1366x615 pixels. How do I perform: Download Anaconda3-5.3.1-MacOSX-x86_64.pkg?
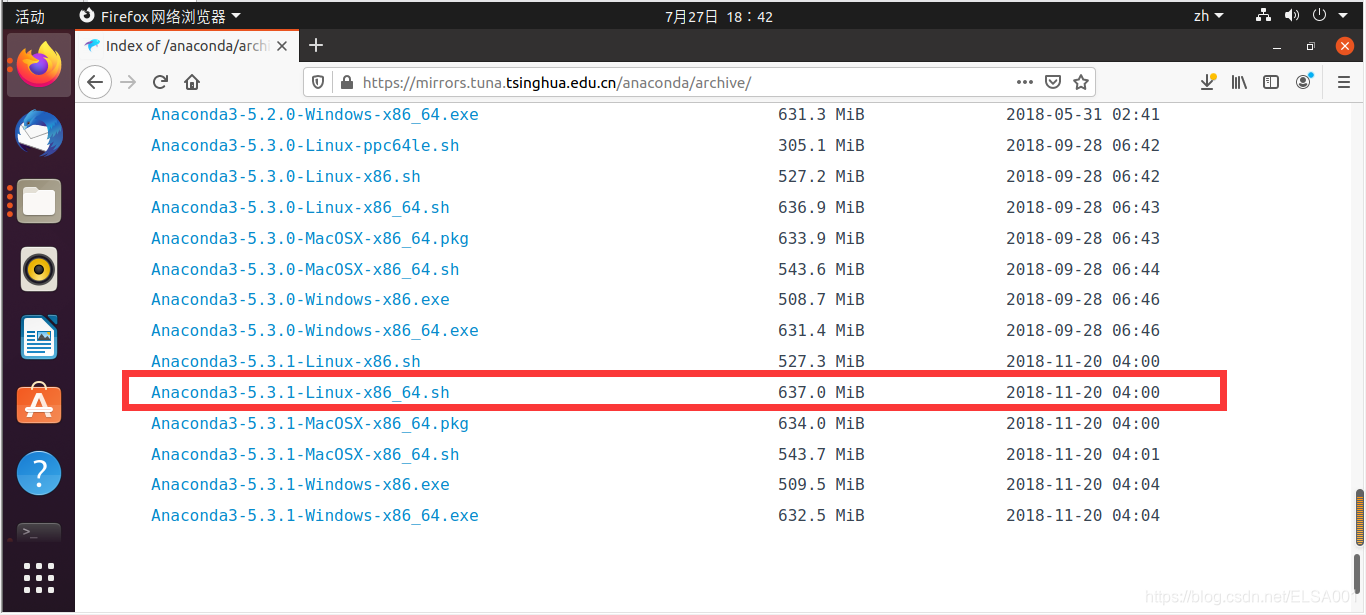click(310, 424)
